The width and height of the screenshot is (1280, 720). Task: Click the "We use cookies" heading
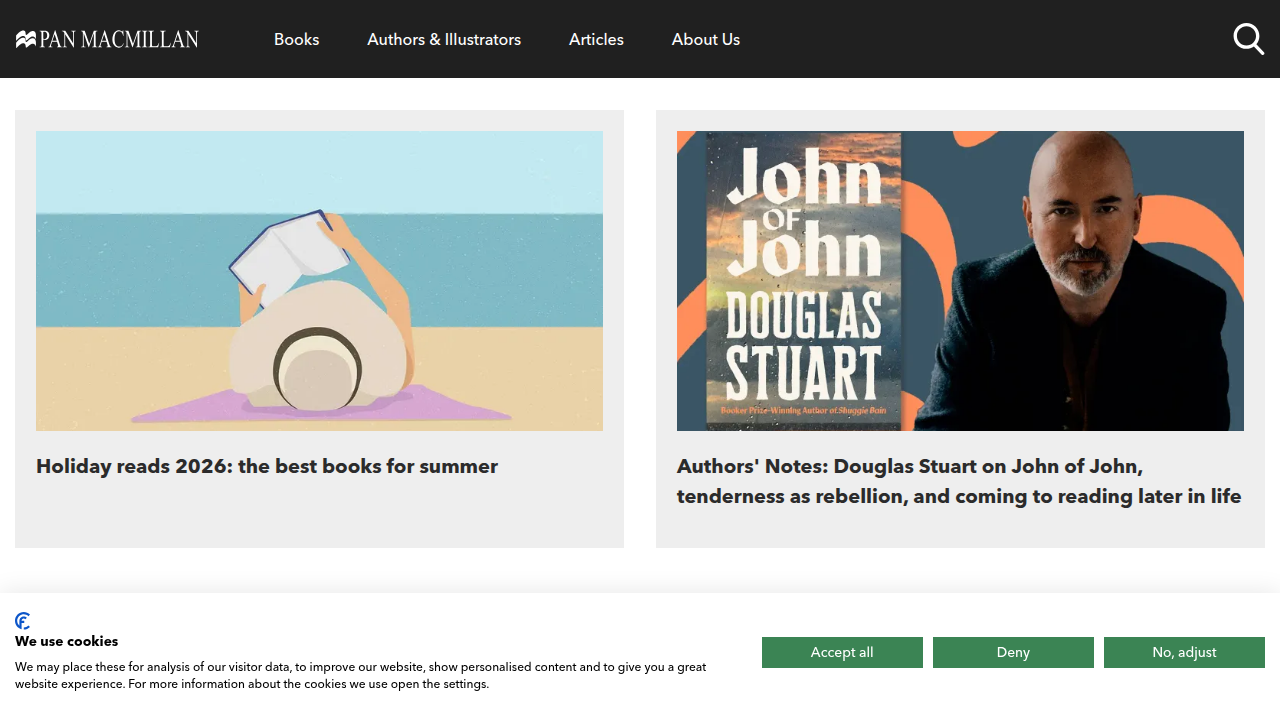[67, 641]
